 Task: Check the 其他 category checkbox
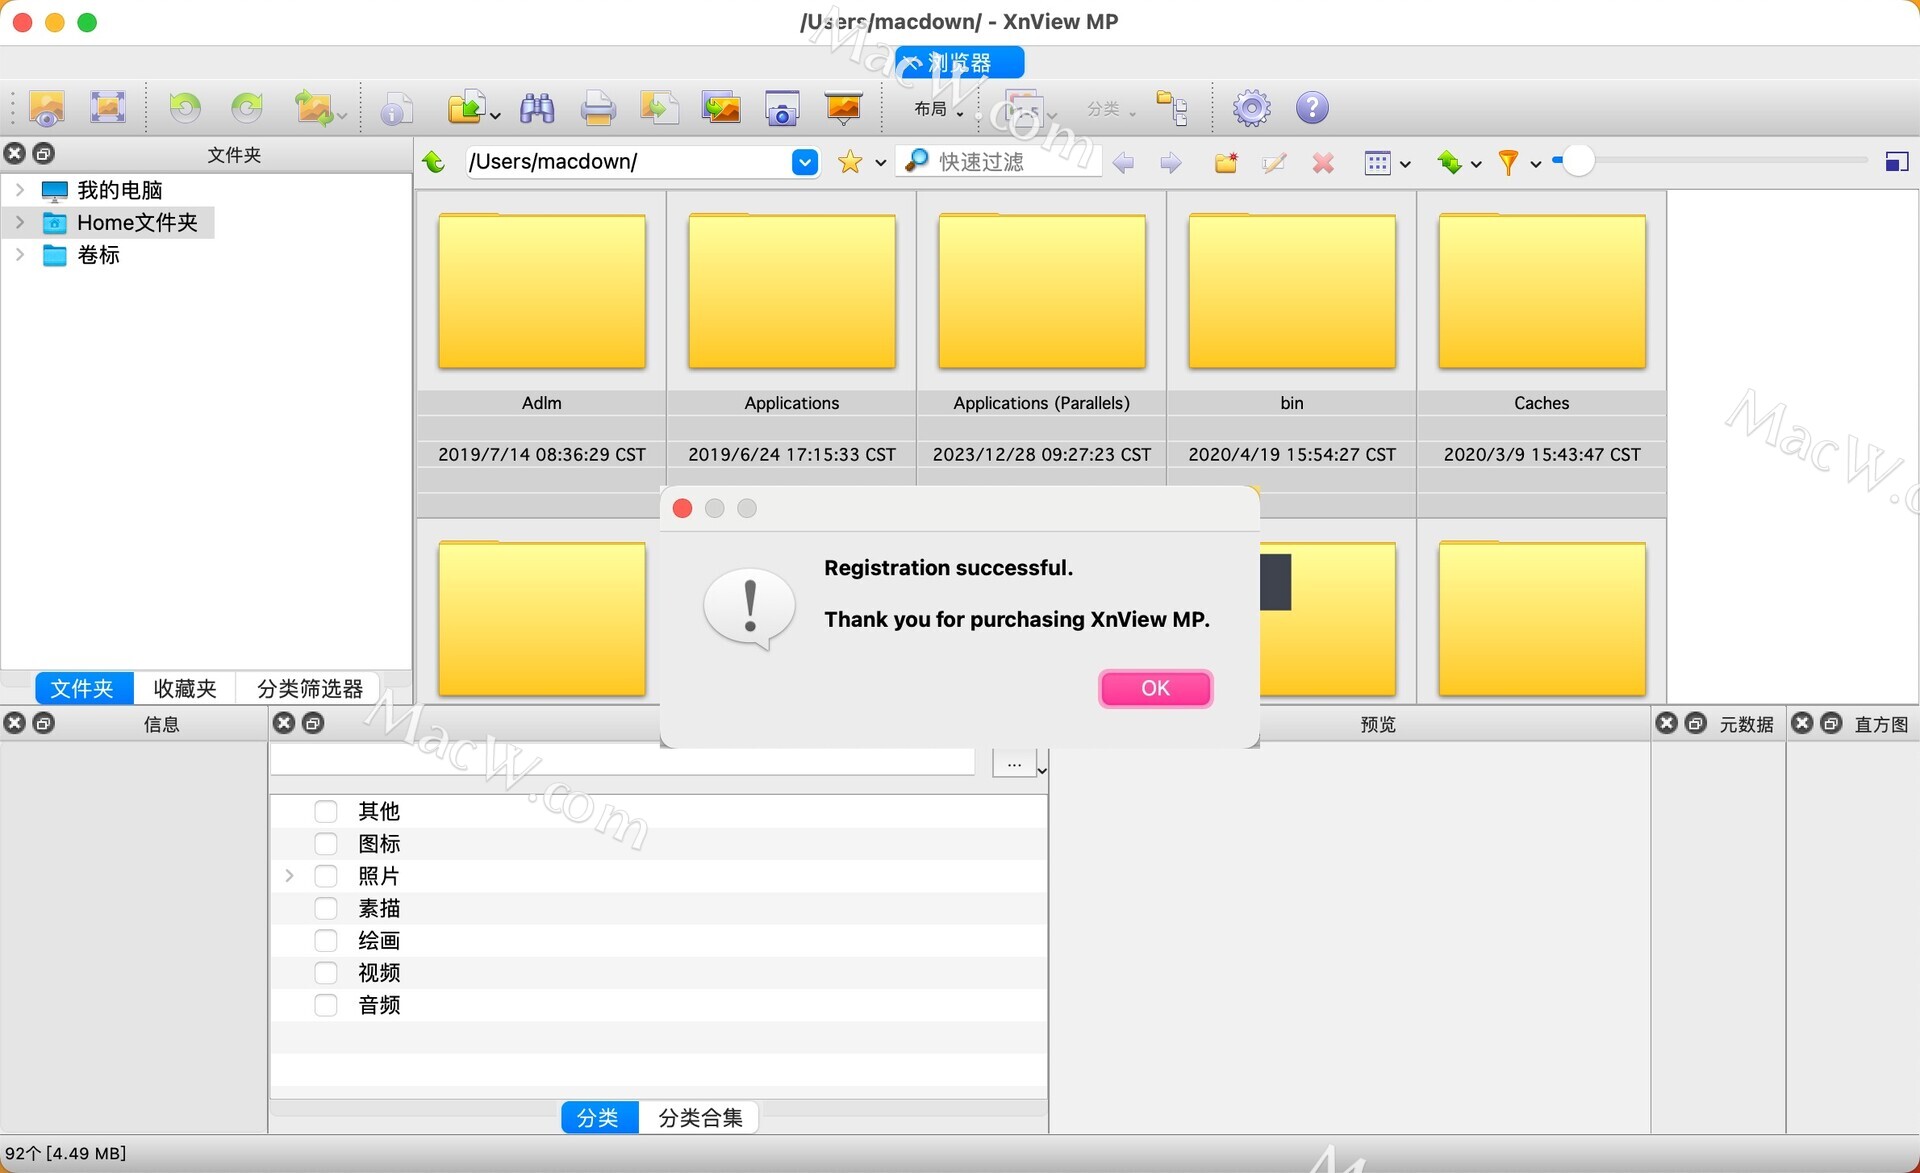(x=325, y=811)
